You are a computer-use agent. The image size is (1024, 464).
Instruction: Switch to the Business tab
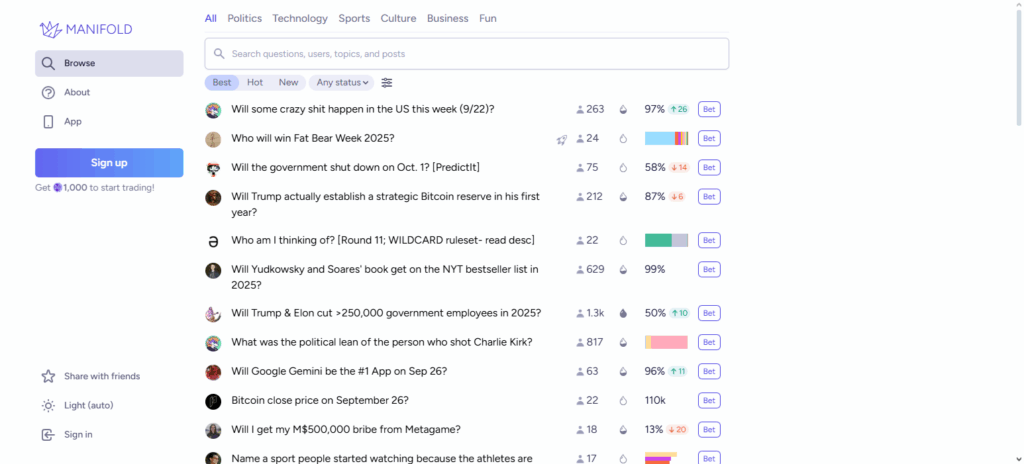(x=447, y=18)
